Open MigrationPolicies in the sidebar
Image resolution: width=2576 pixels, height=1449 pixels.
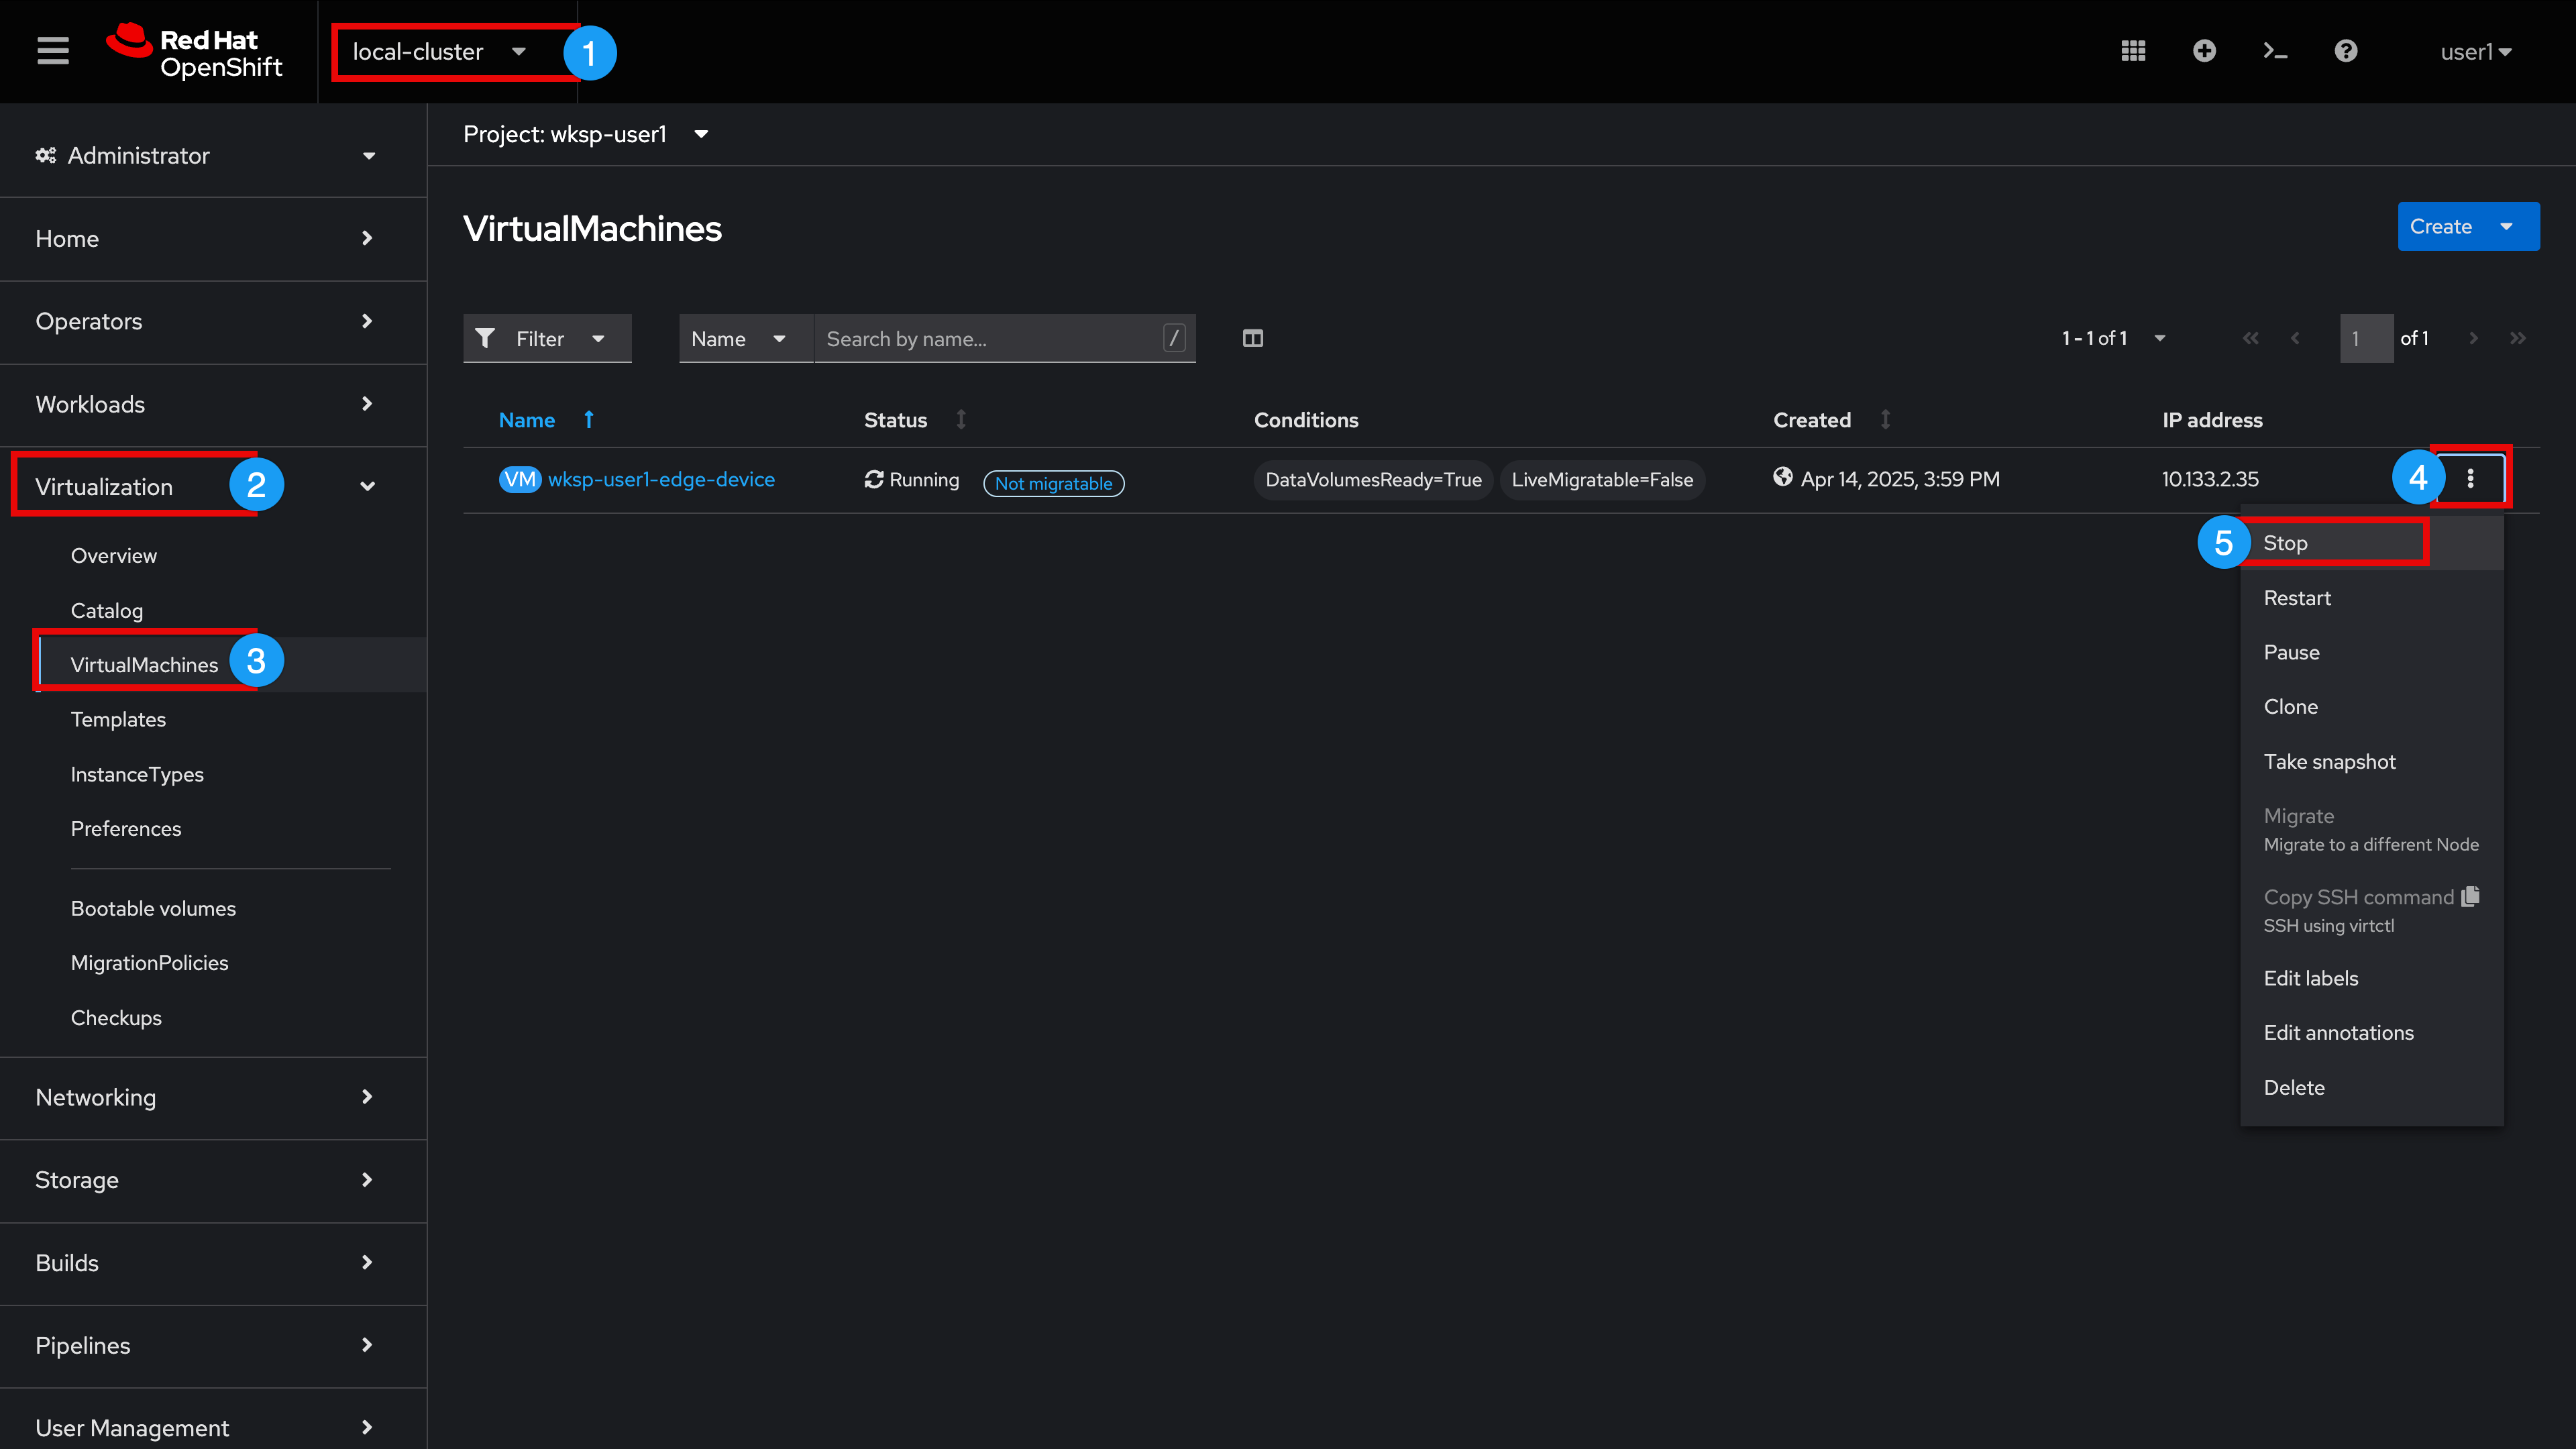coord(149,962)
